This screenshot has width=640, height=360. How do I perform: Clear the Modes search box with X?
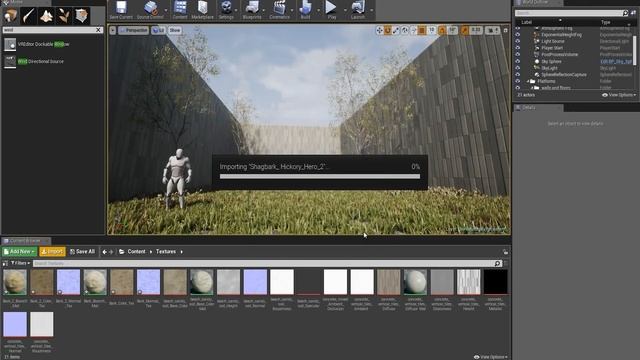[x=98, y=30]
